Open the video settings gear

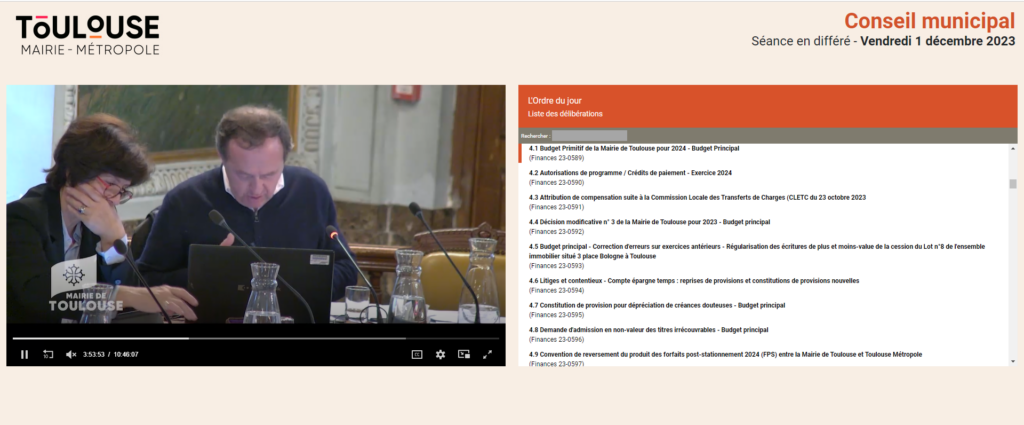(440, 354)
